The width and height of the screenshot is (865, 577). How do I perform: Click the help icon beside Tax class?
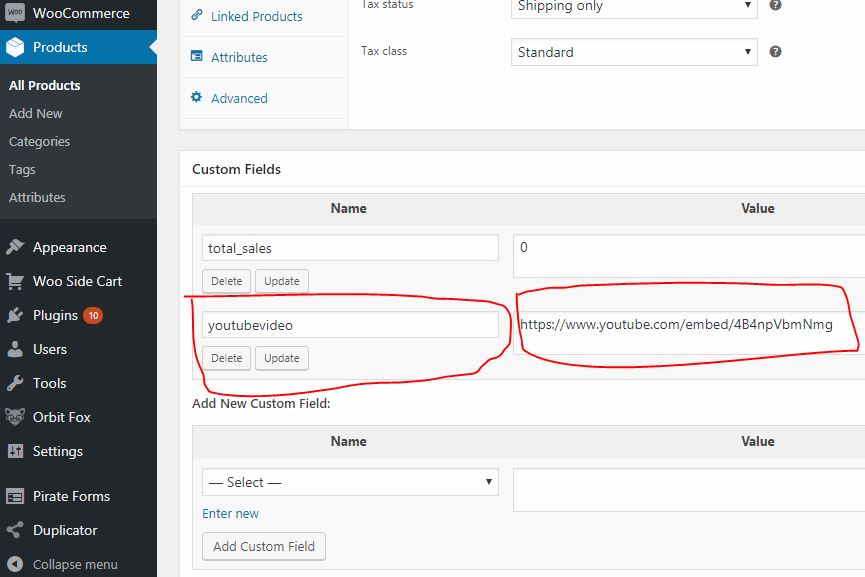[775, 52]
